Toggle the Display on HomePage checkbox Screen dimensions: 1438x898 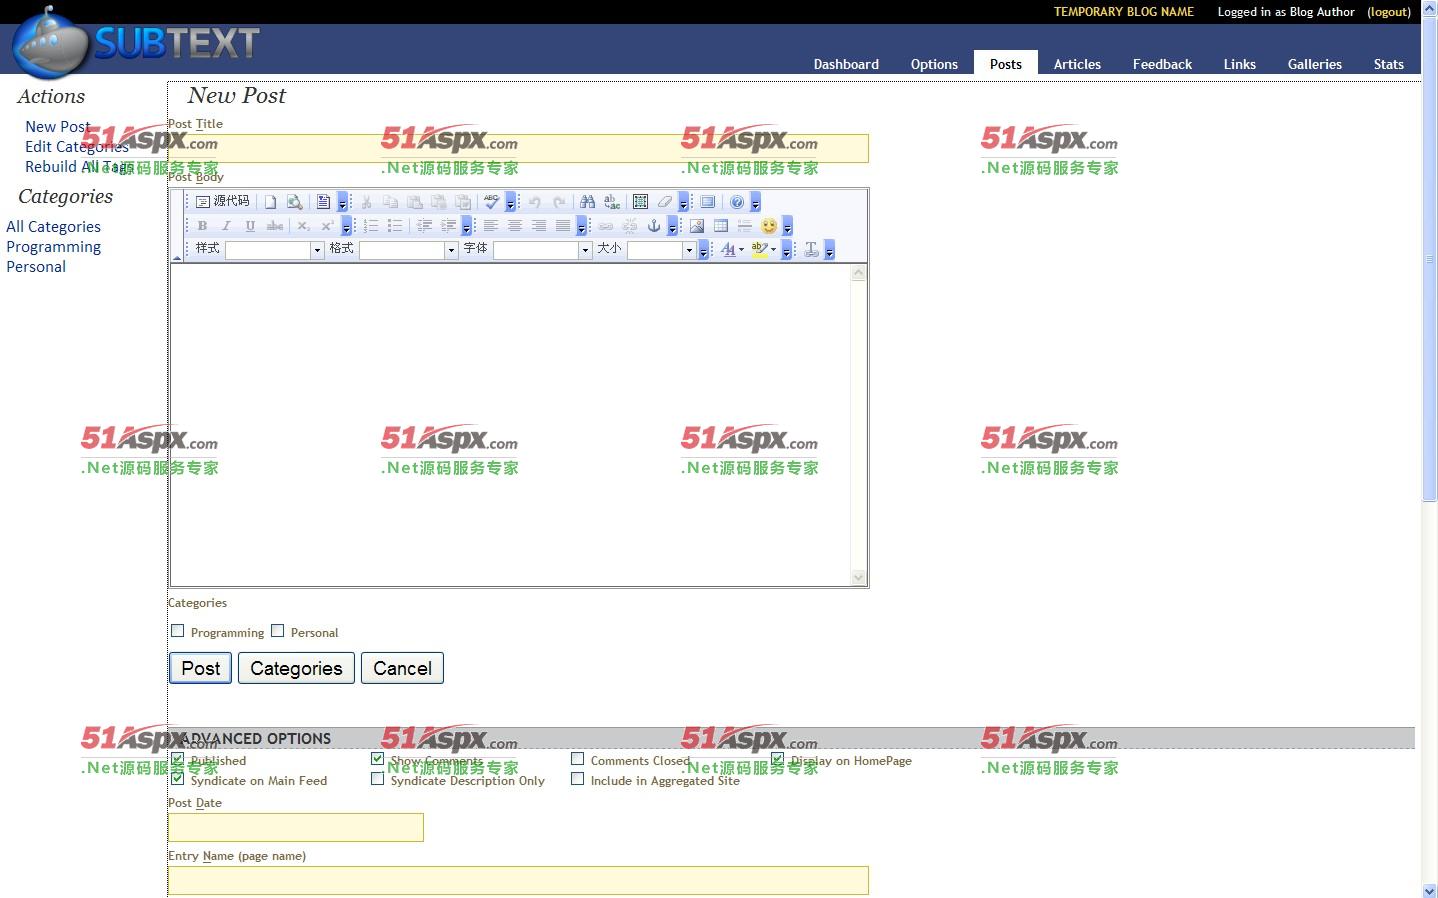pyautogui.click(x=778, y=759)
